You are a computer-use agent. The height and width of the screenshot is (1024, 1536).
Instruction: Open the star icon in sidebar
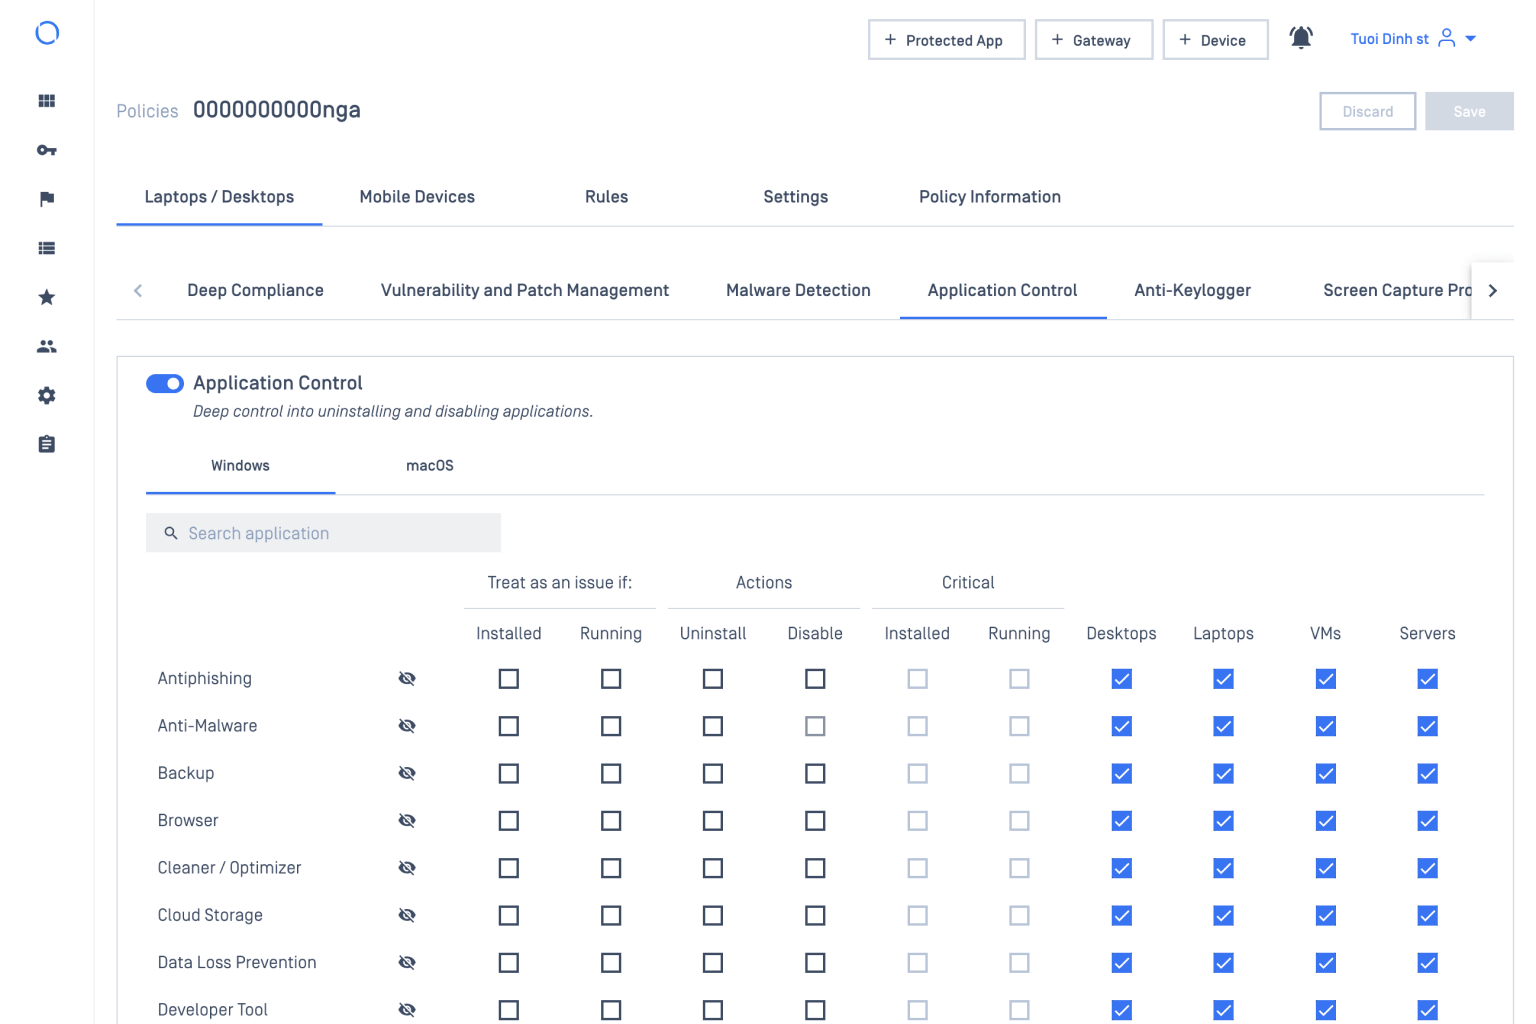[x=46, y=297]
